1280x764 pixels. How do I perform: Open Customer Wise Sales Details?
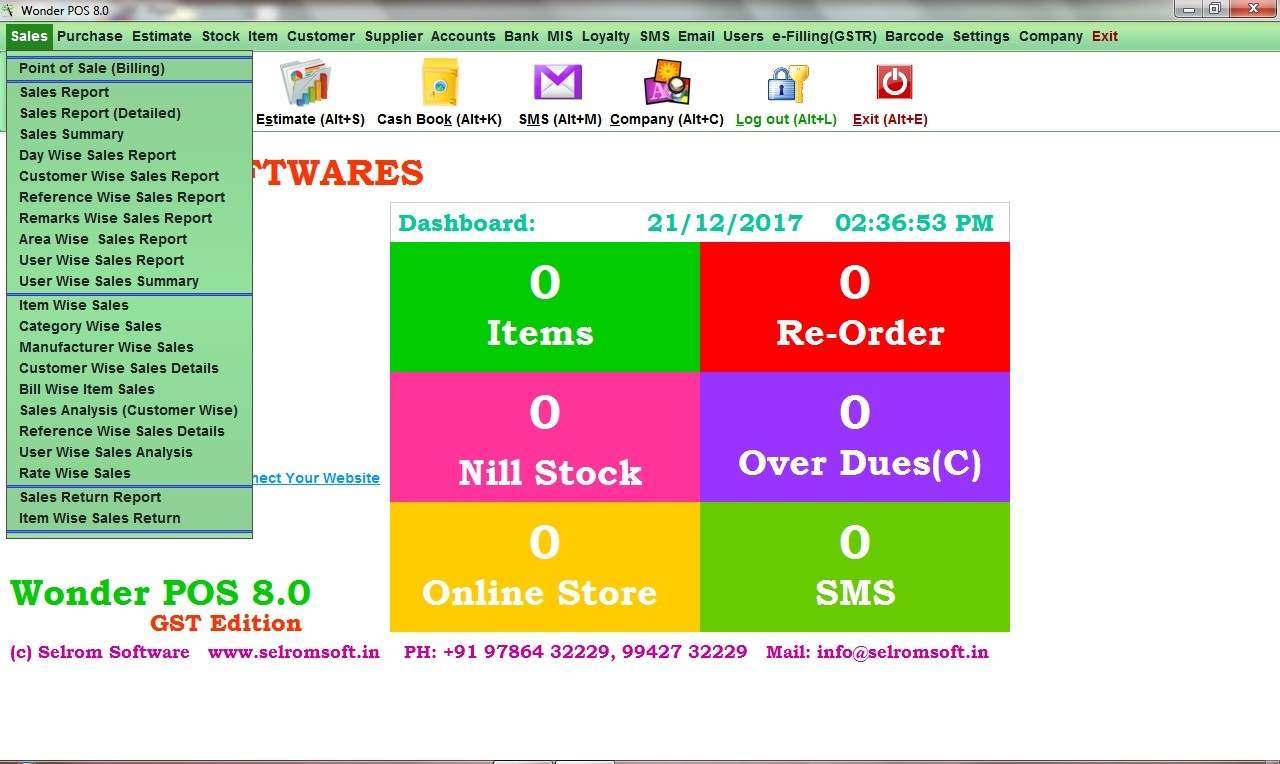130,368
